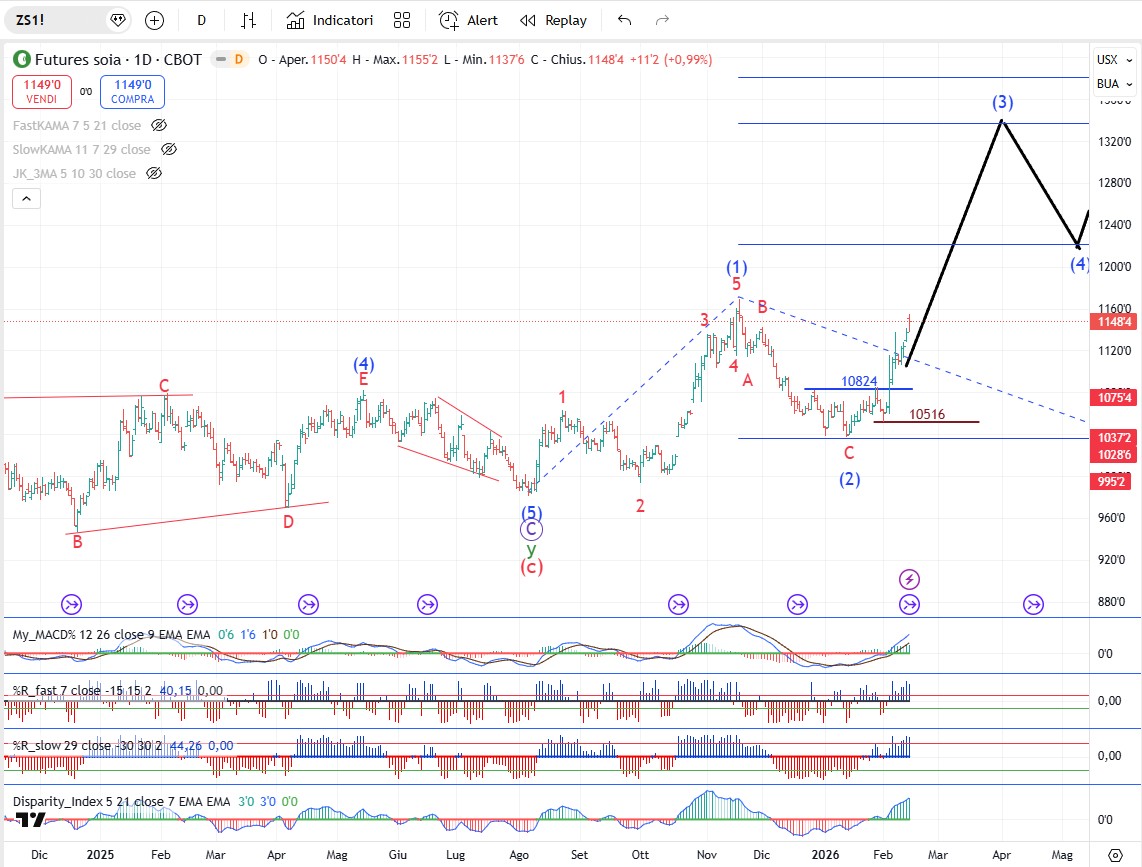The height and width of the screenshot is (867, 1142).
Task: Open chart settings gear at bottom right
Action: tap(1116, 855)
